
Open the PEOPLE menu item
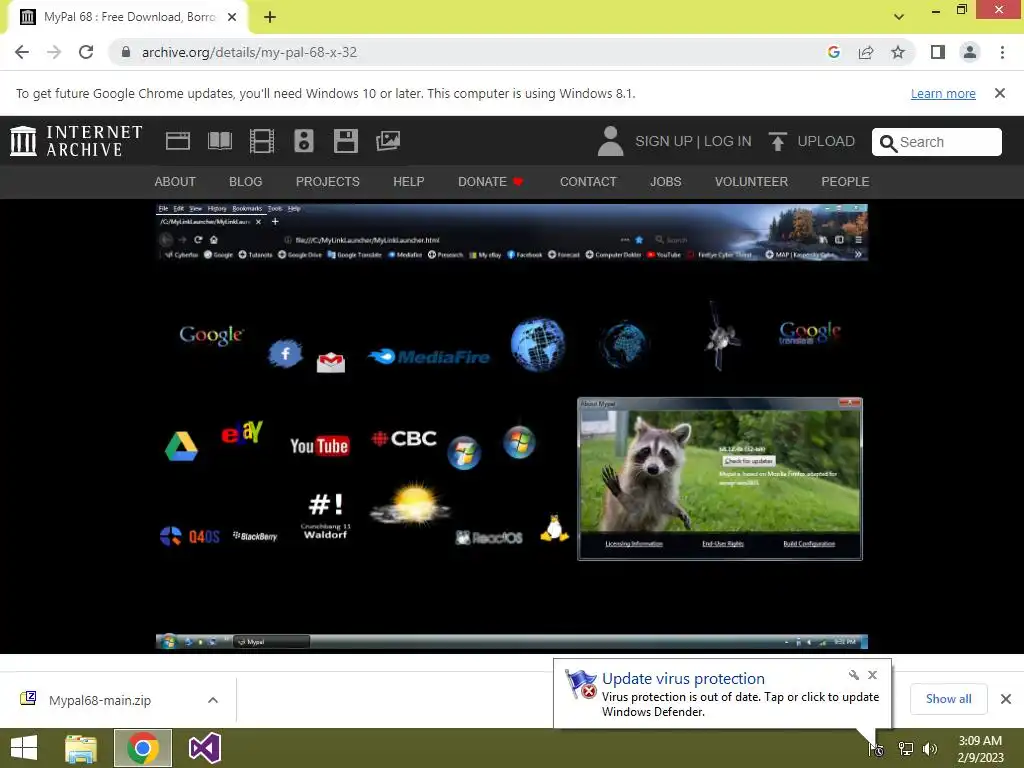845,182
